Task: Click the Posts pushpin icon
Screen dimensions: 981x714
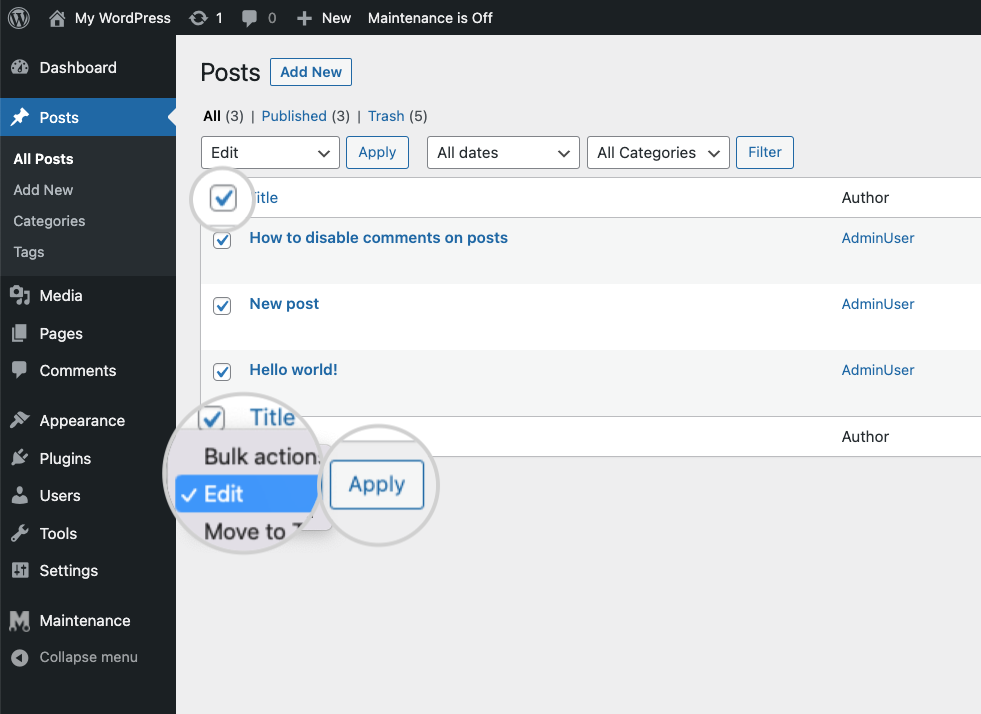Action: click(20, 117)
